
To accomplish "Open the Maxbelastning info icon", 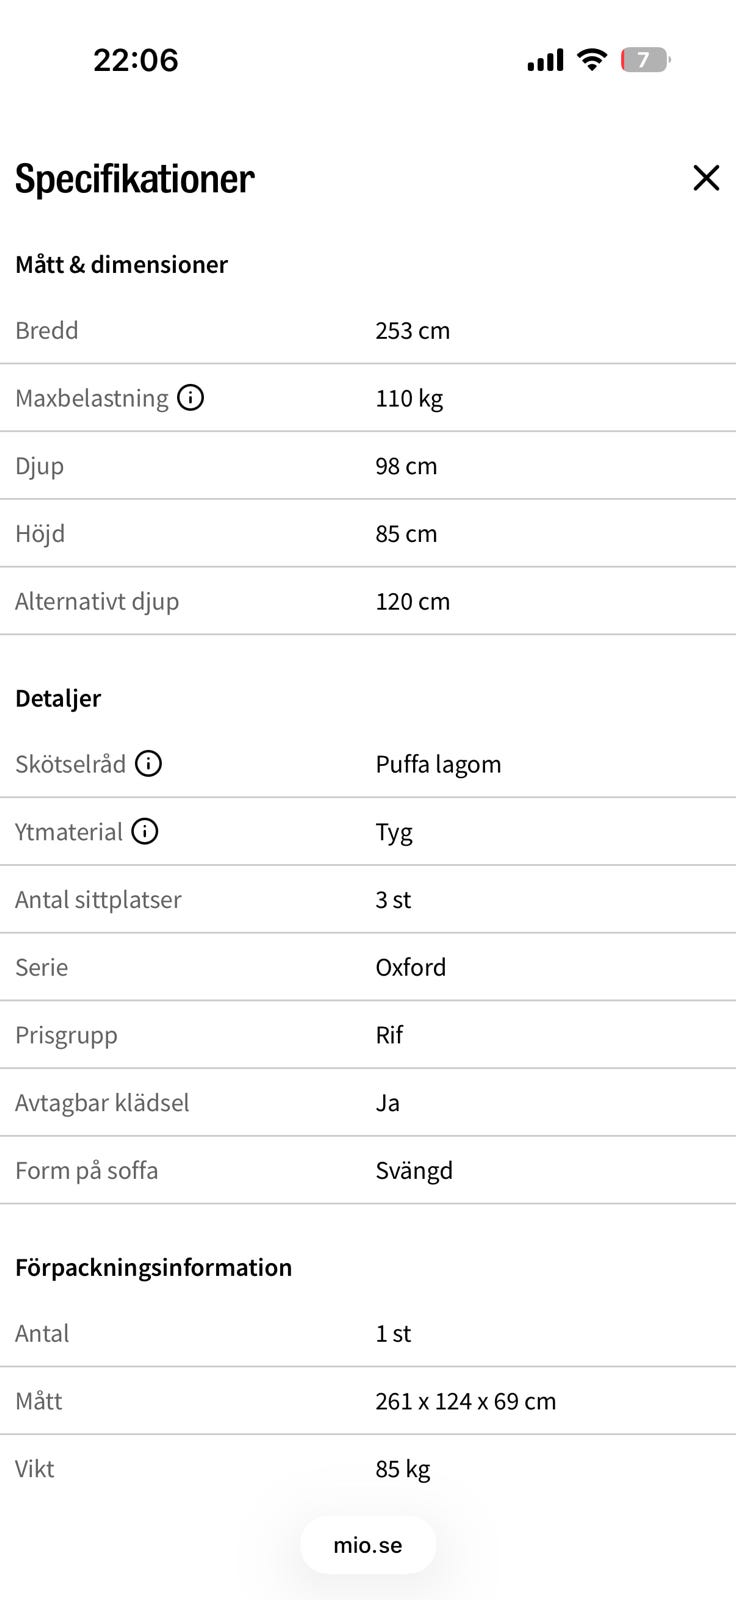I will (190, 398).
